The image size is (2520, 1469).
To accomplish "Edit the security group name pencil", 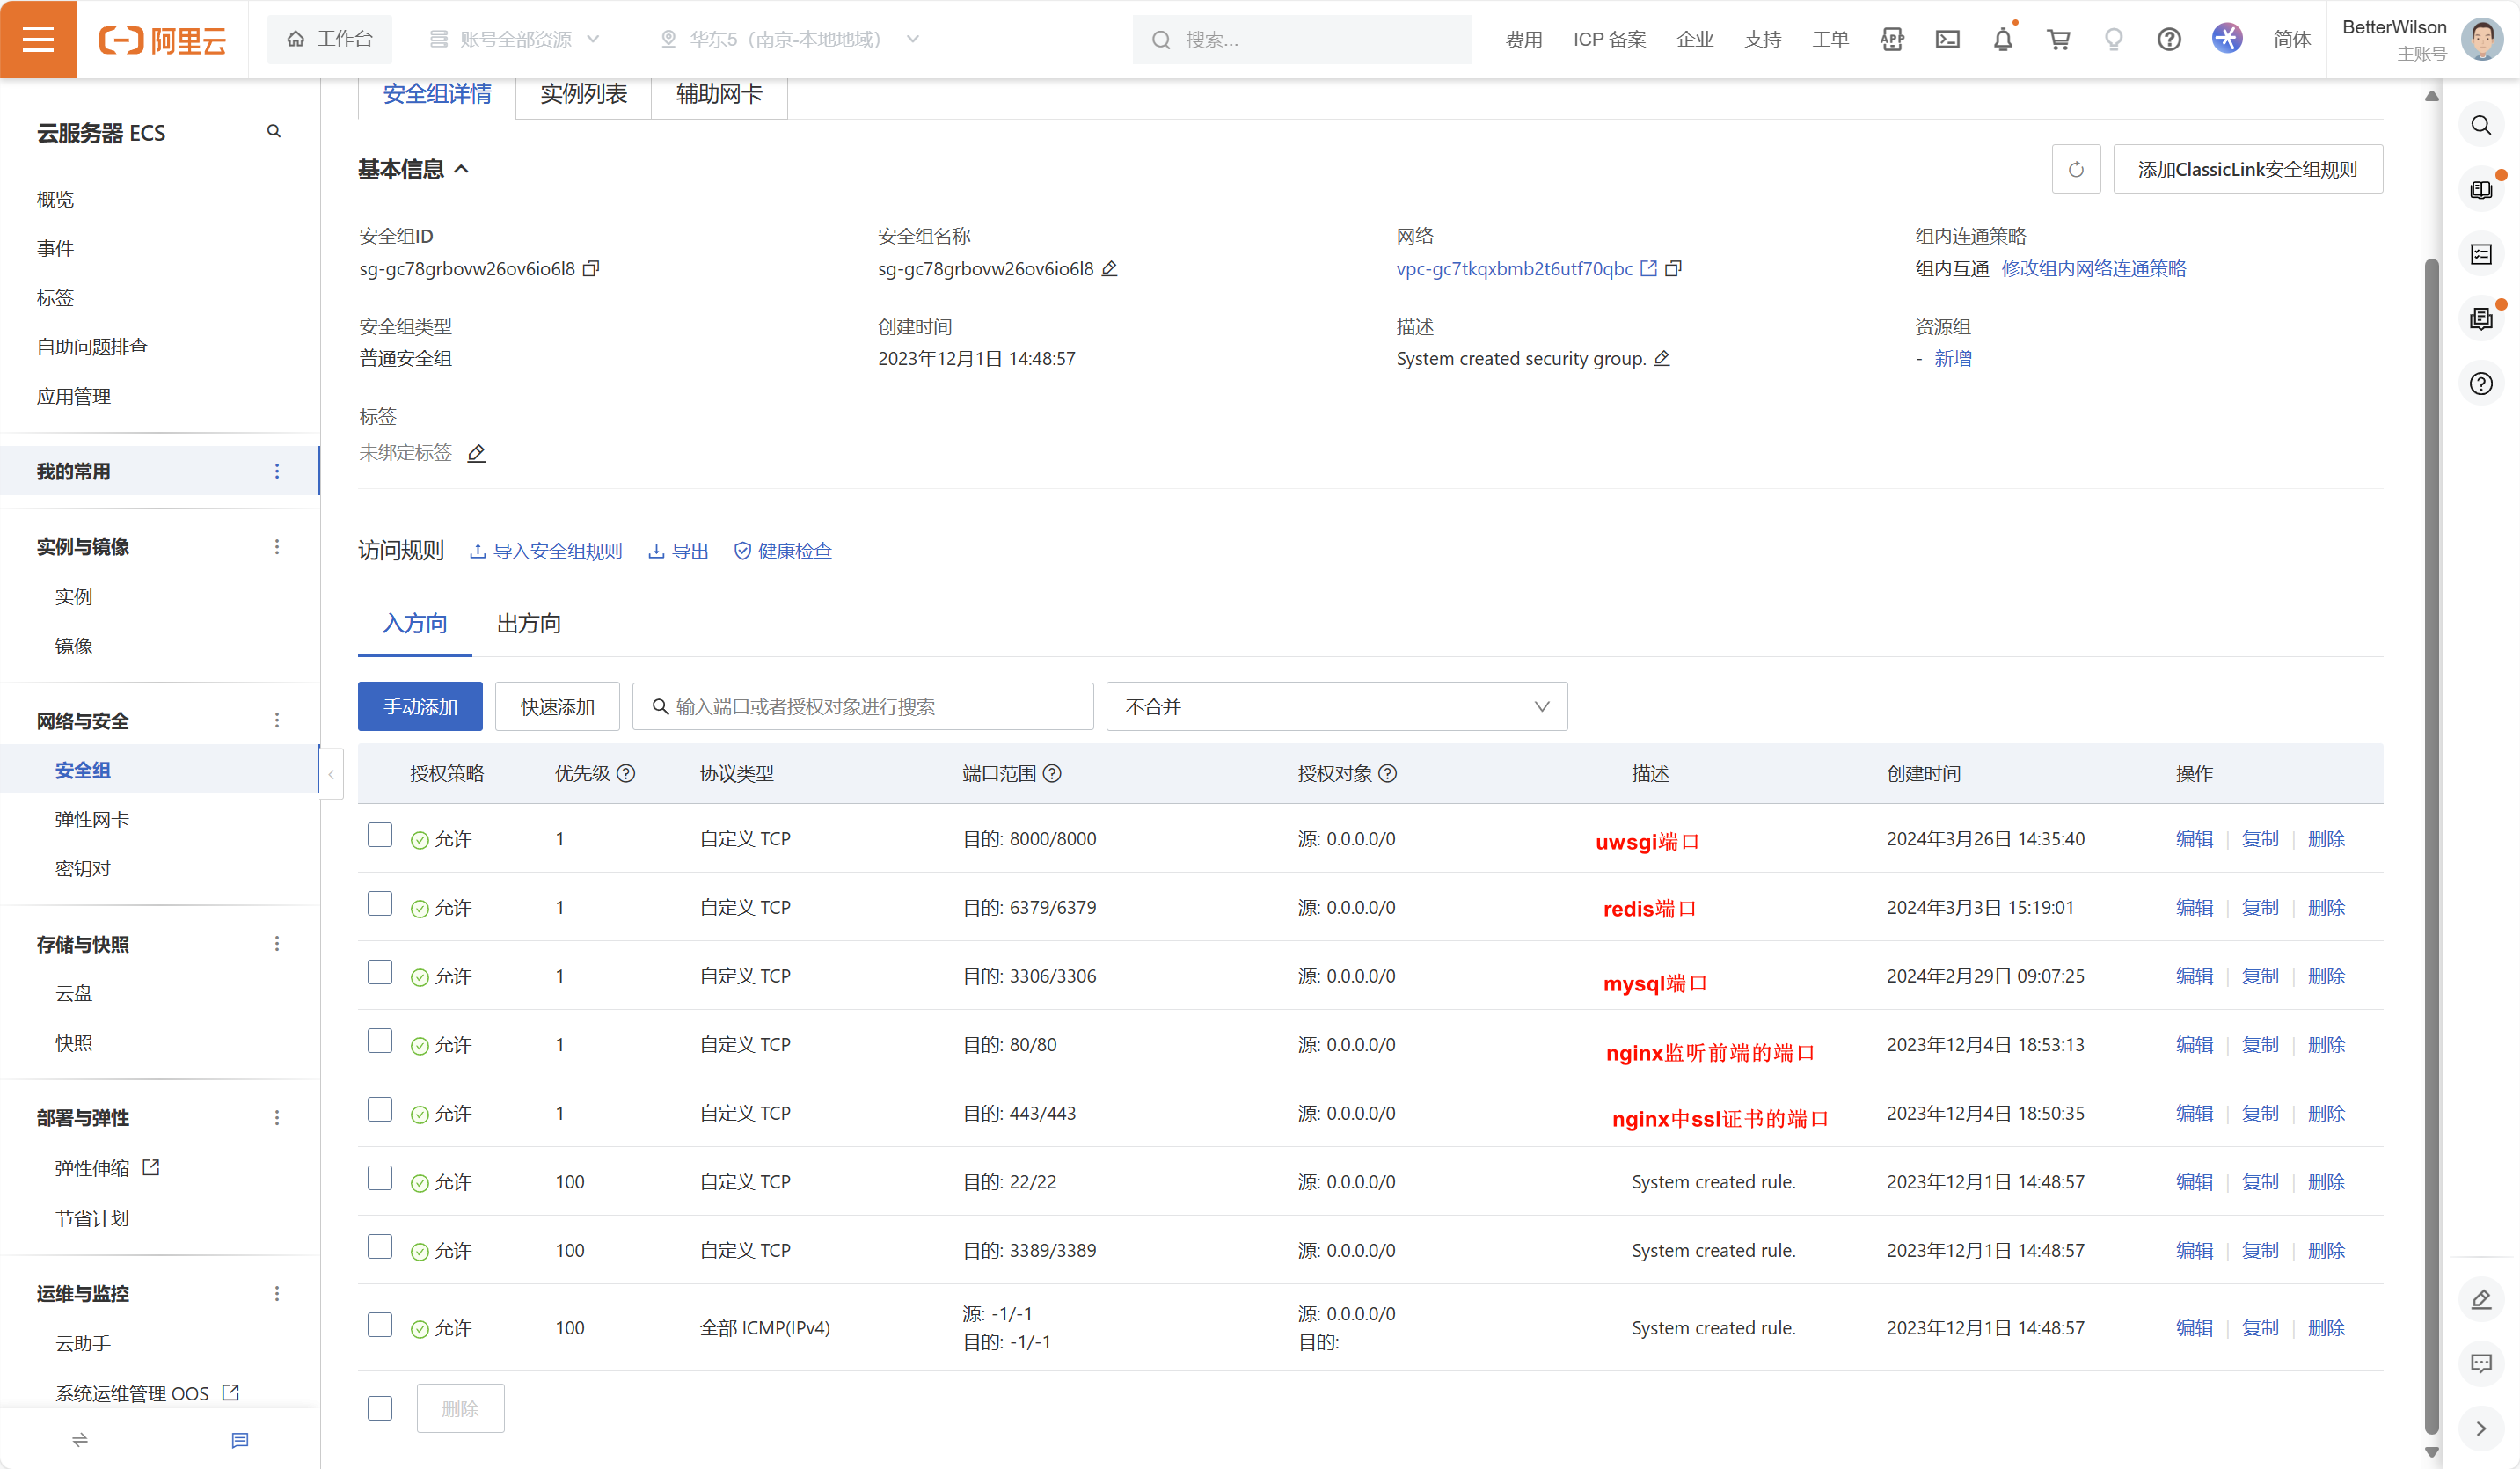I will point(1109,268).
